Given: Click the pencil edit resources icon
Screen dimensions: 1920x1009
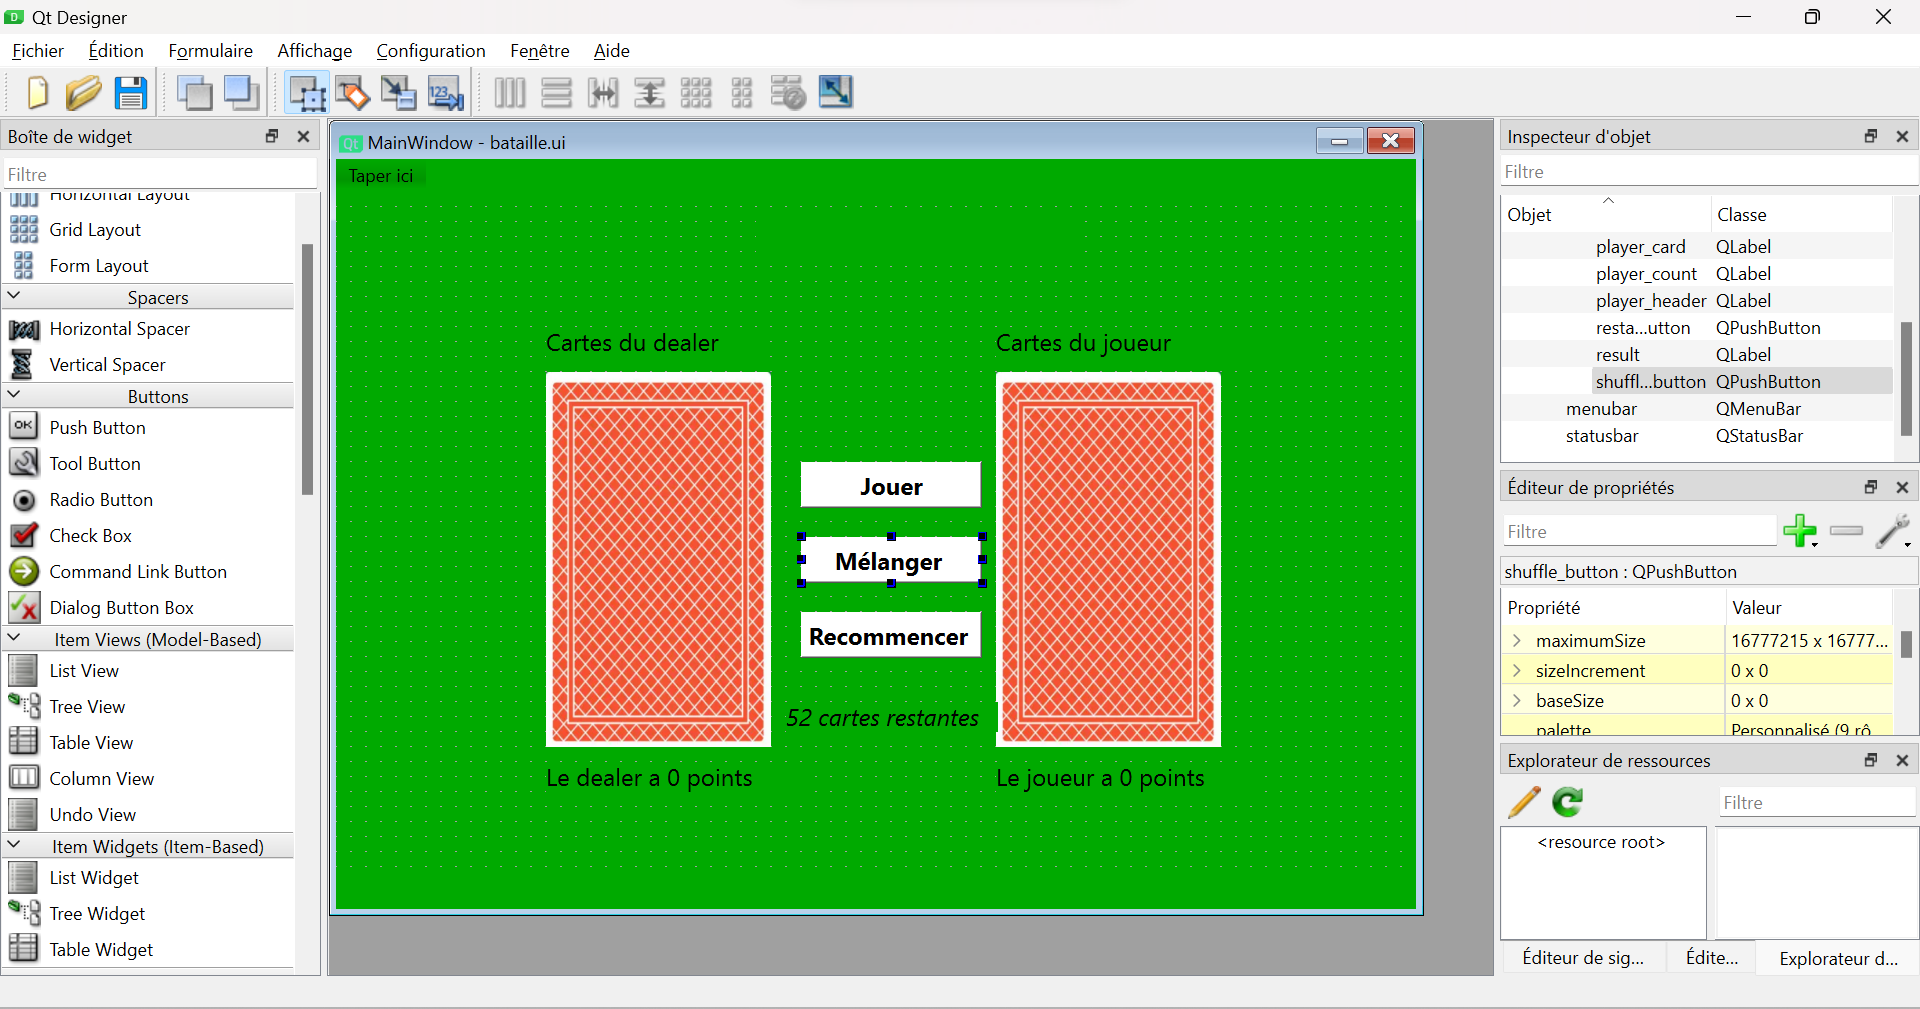Looking at the screenshot, I should (1524, 802).
